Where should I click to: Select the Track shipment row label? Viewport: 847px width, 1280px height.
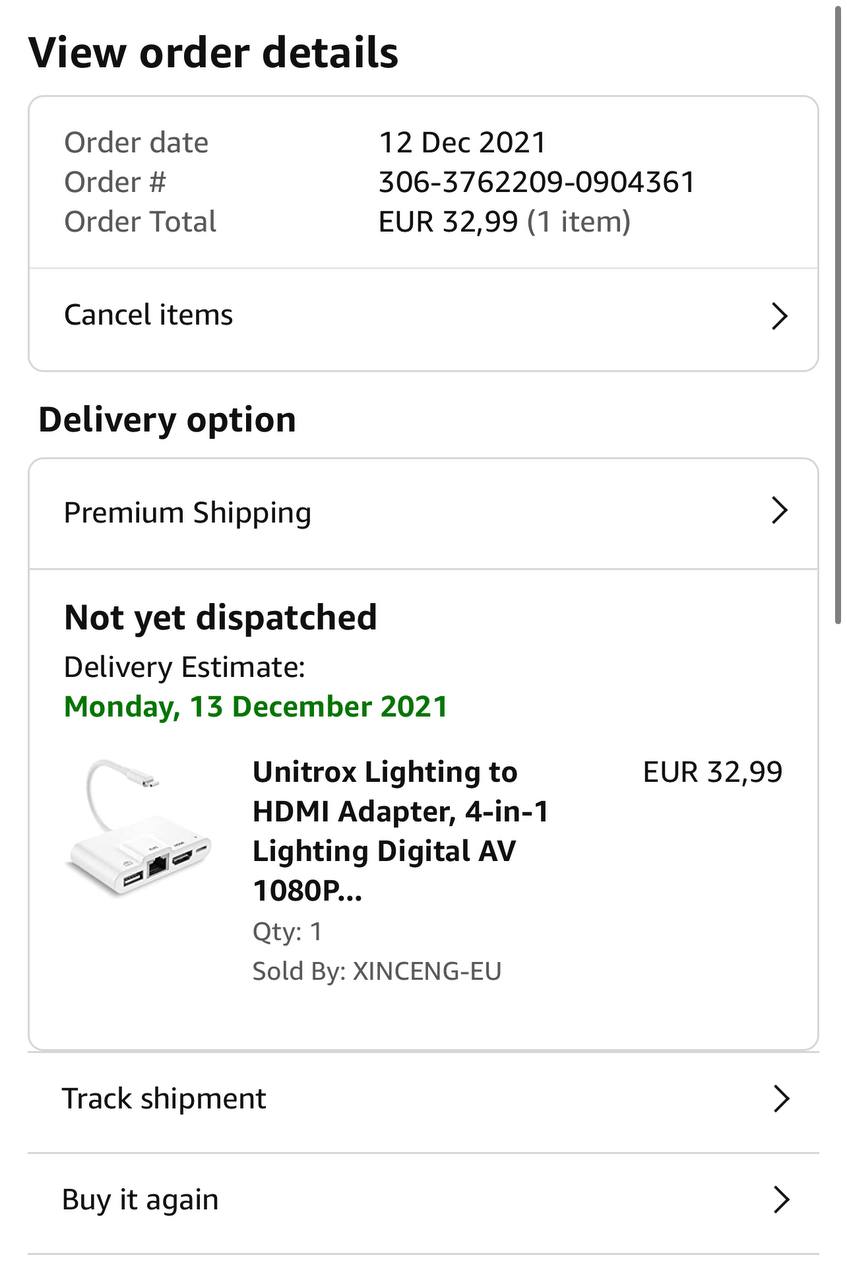164,1099
